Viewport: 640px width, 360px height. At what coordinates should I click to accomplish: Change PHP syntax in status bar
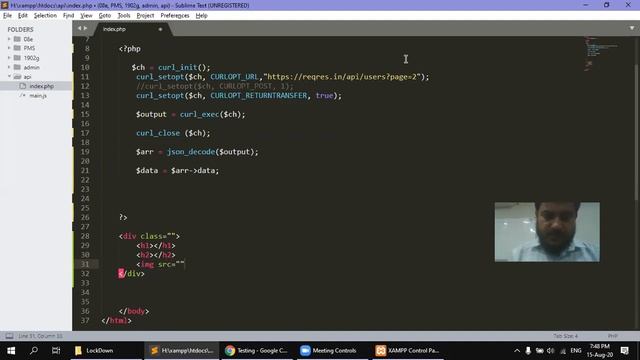coord(612,336)
